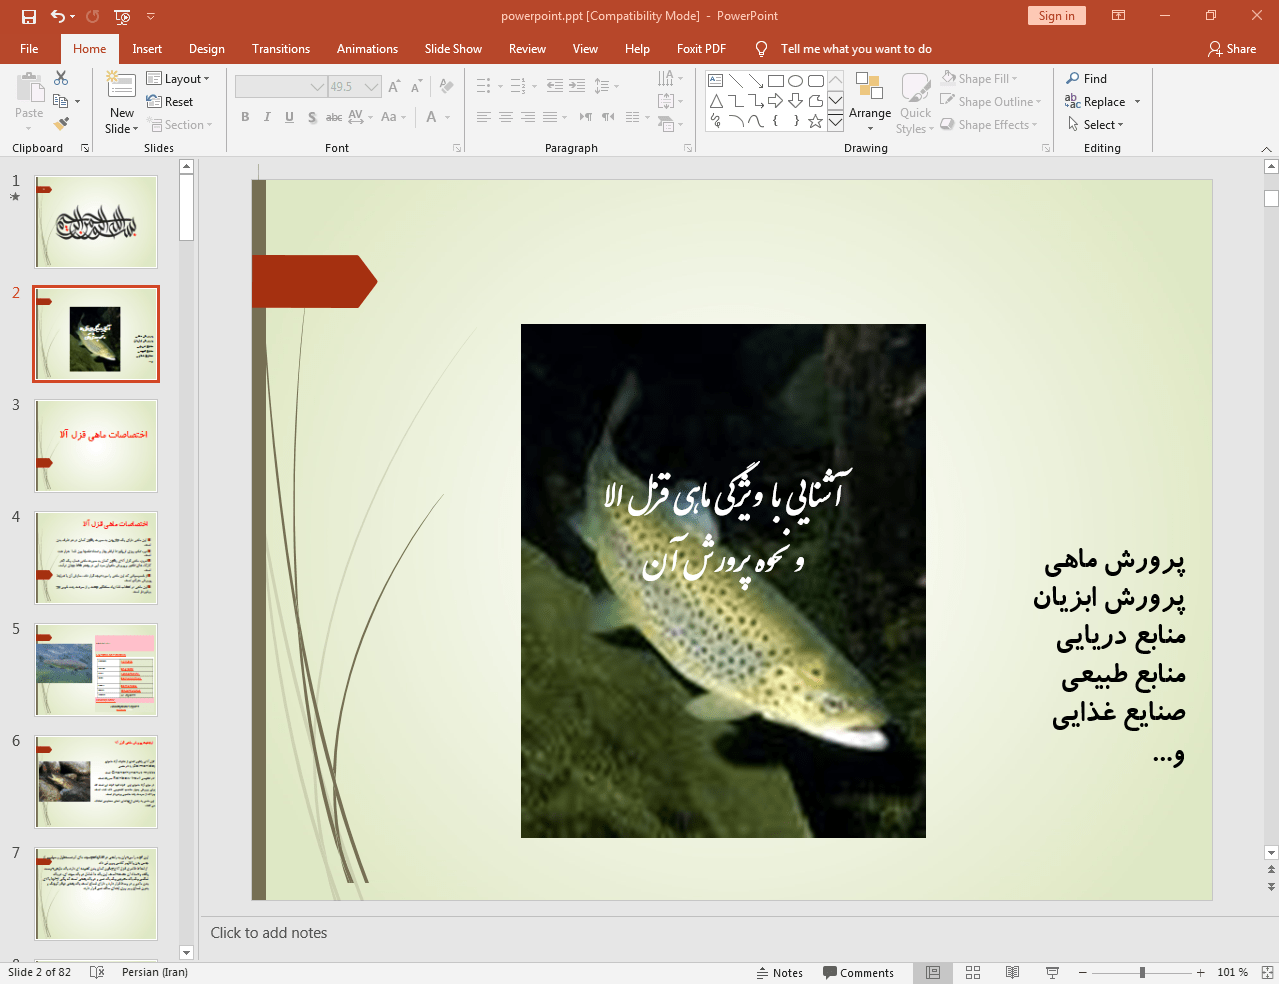Go to the Slide Show tab

click(x=453, y=49)
